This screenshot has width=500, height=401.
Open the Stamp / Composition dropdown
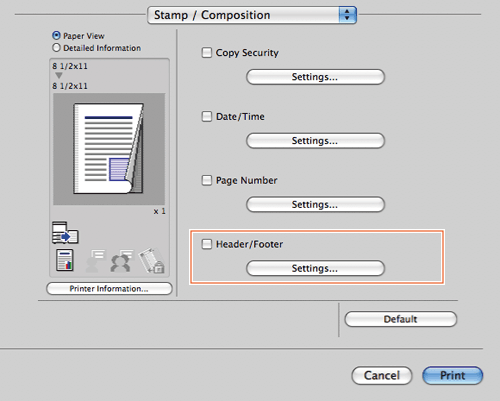click(252, 15)
